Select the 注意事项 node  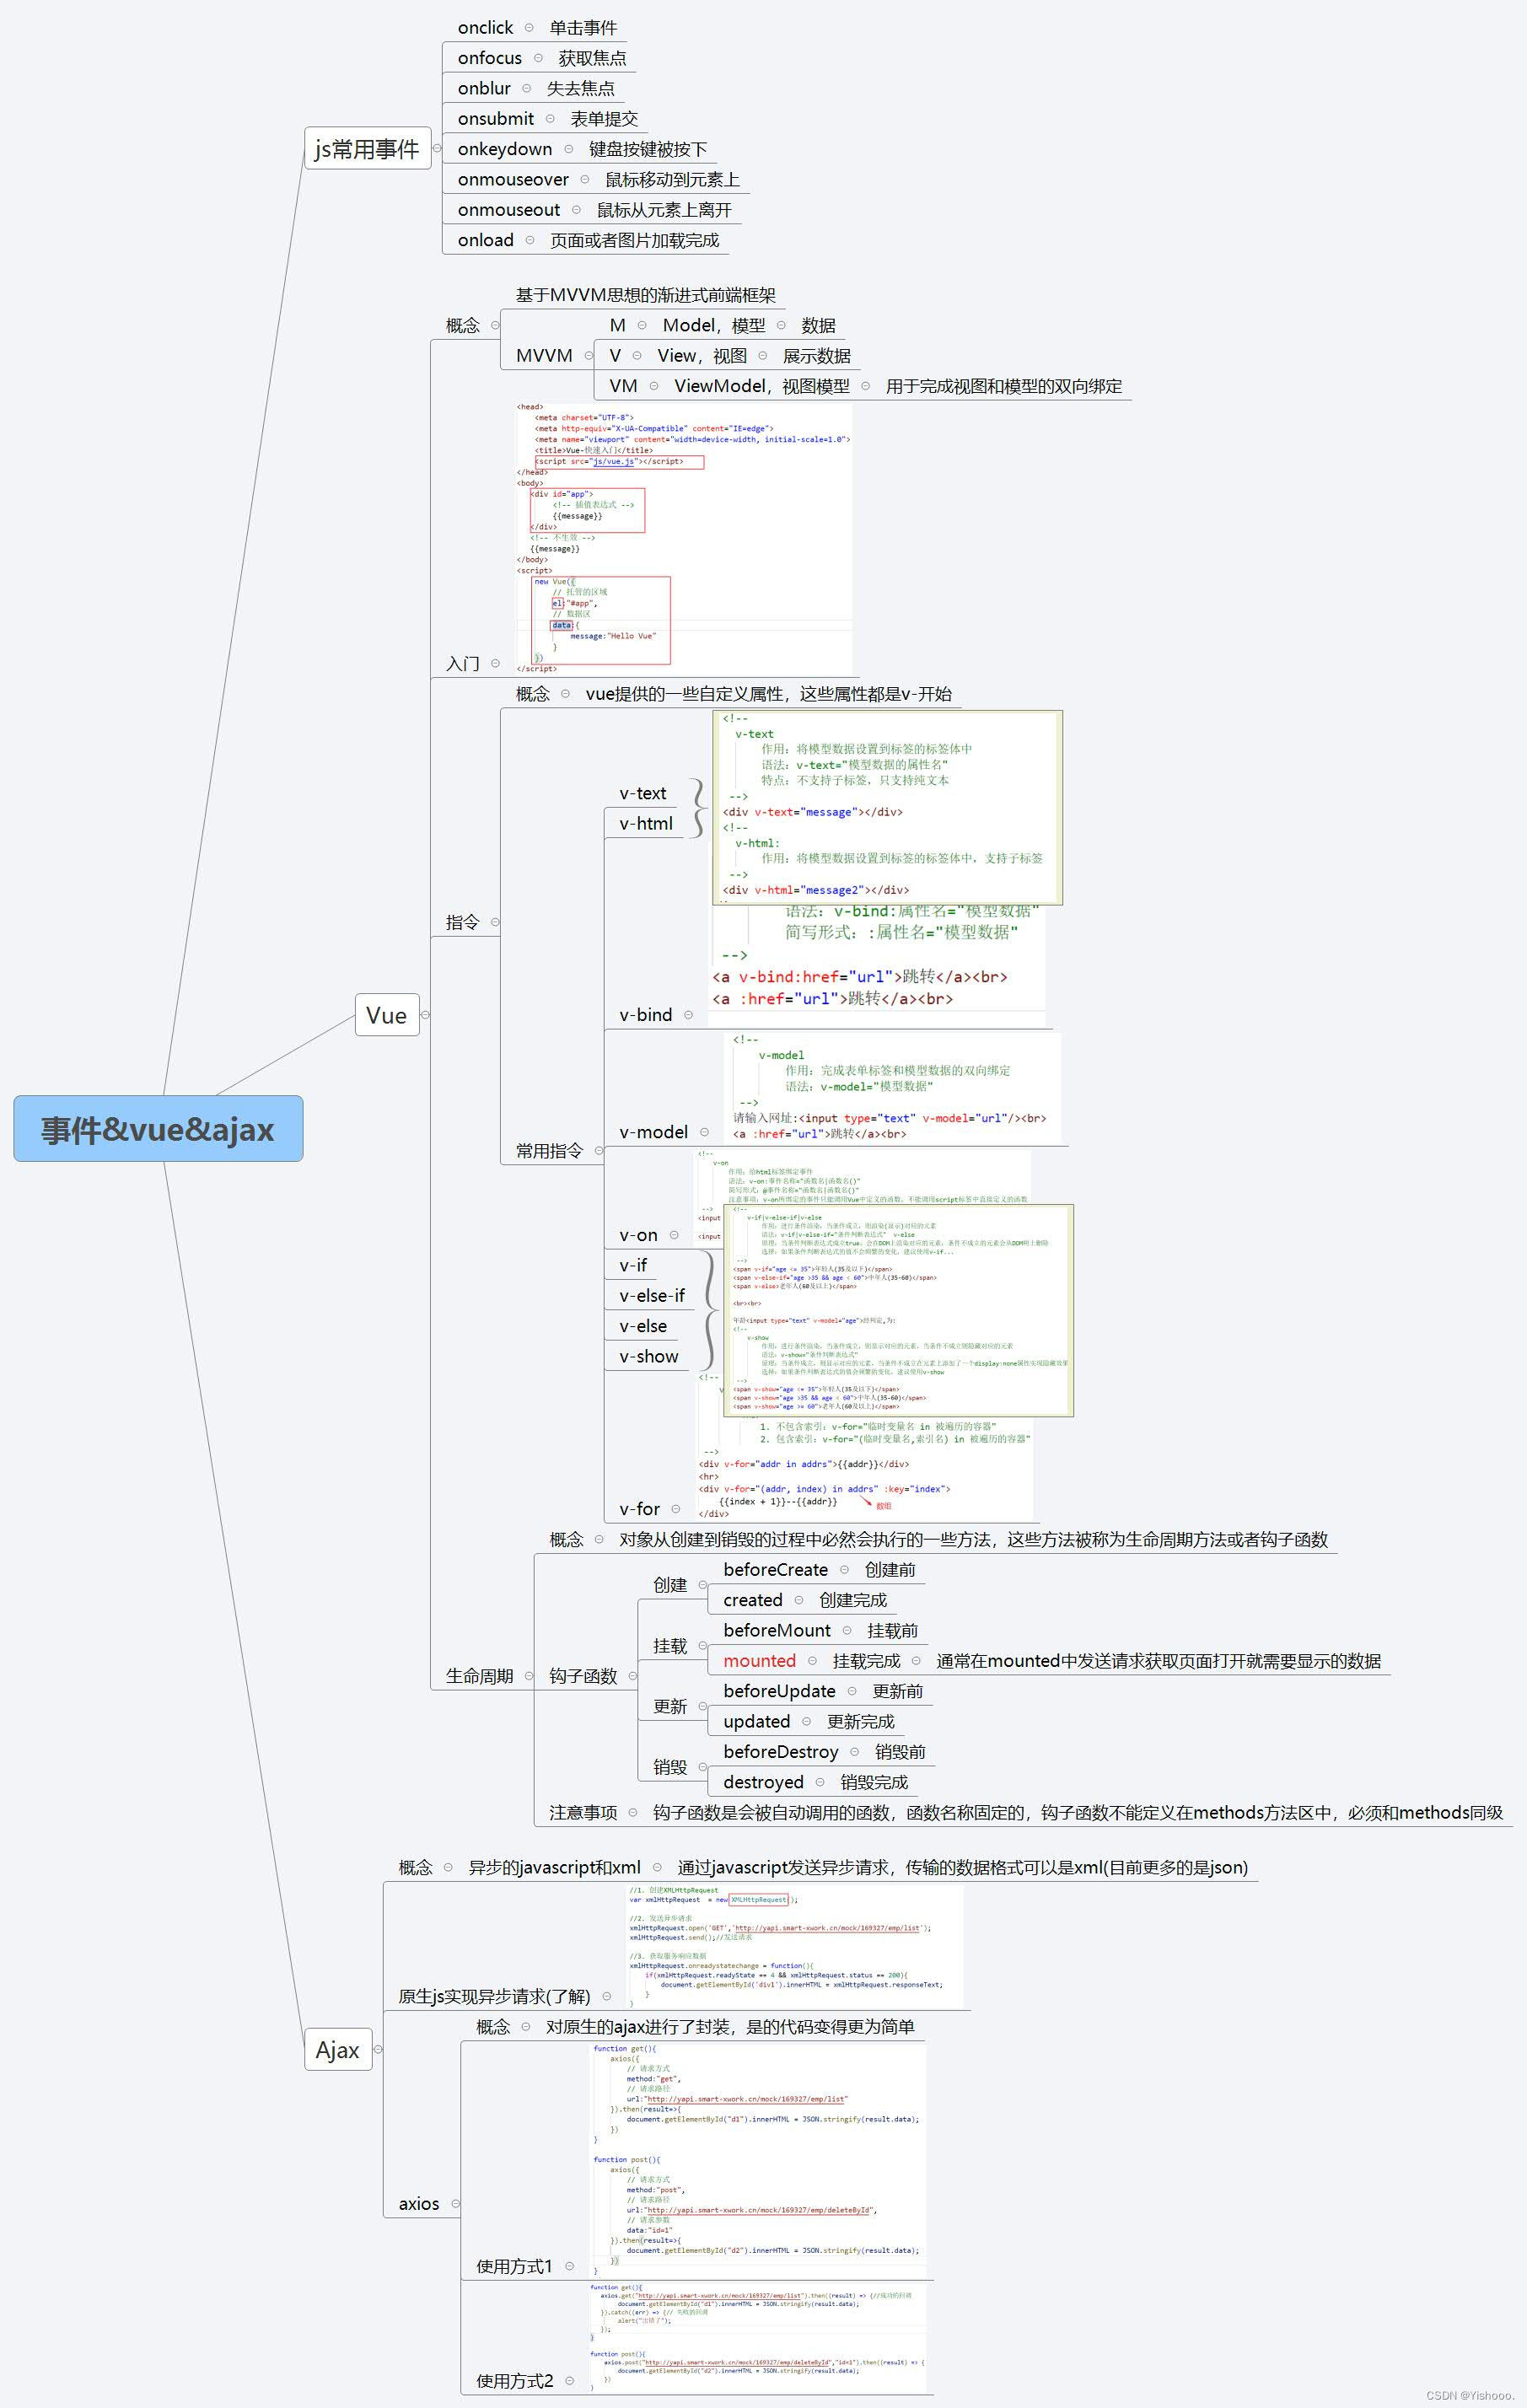[583, 1812]
